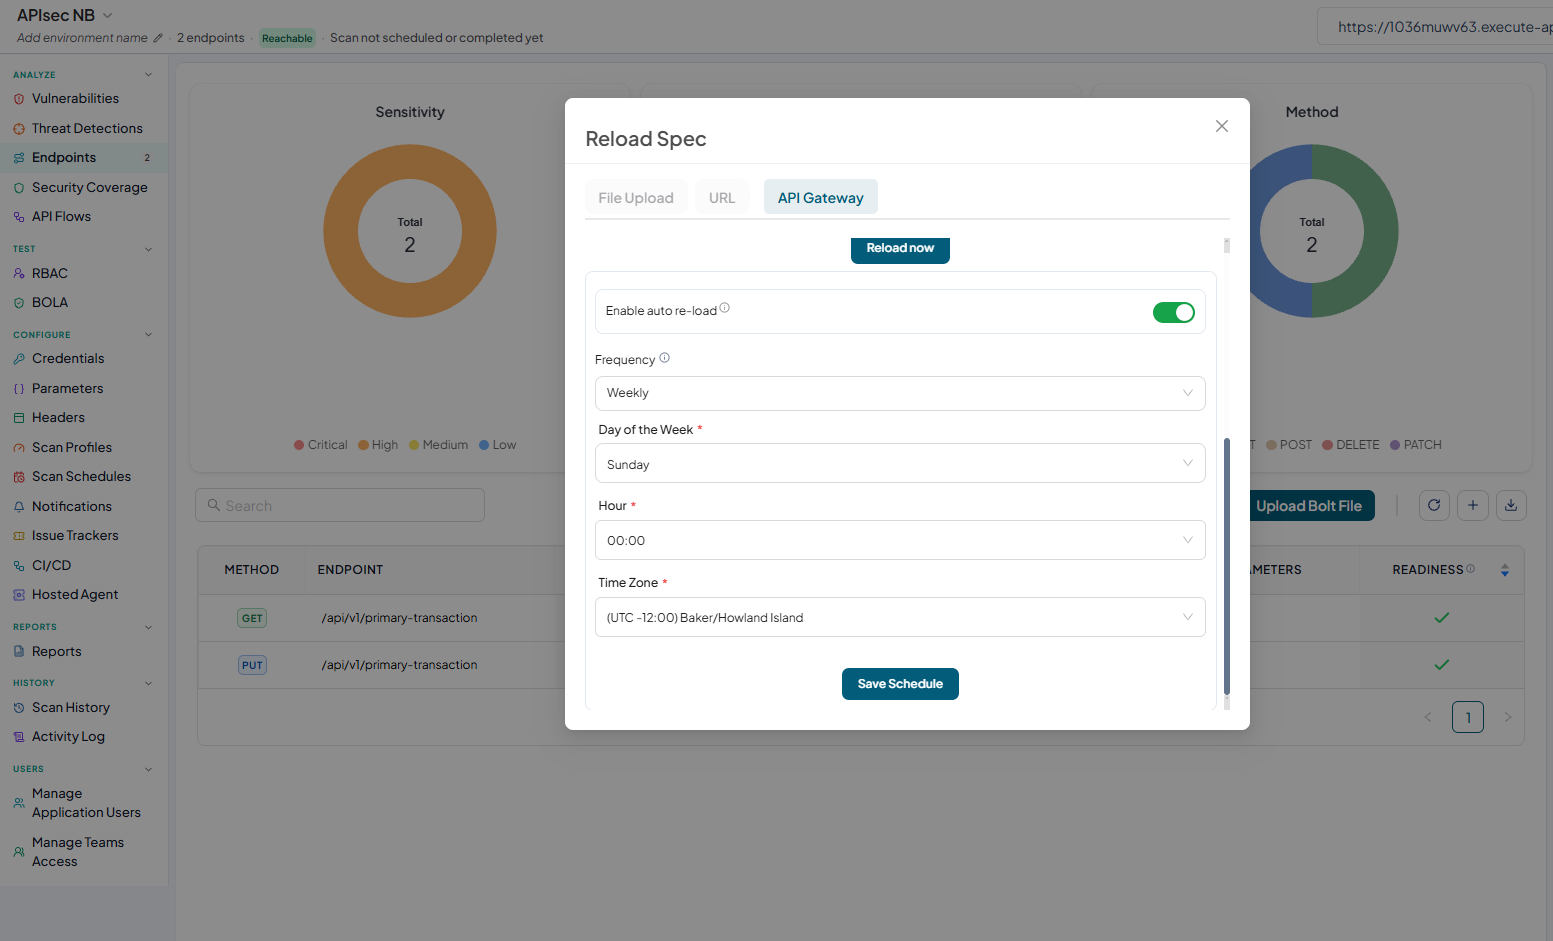
Task: Click the Reload Spec dialog scrollbar
Action: coord(1227,566)
